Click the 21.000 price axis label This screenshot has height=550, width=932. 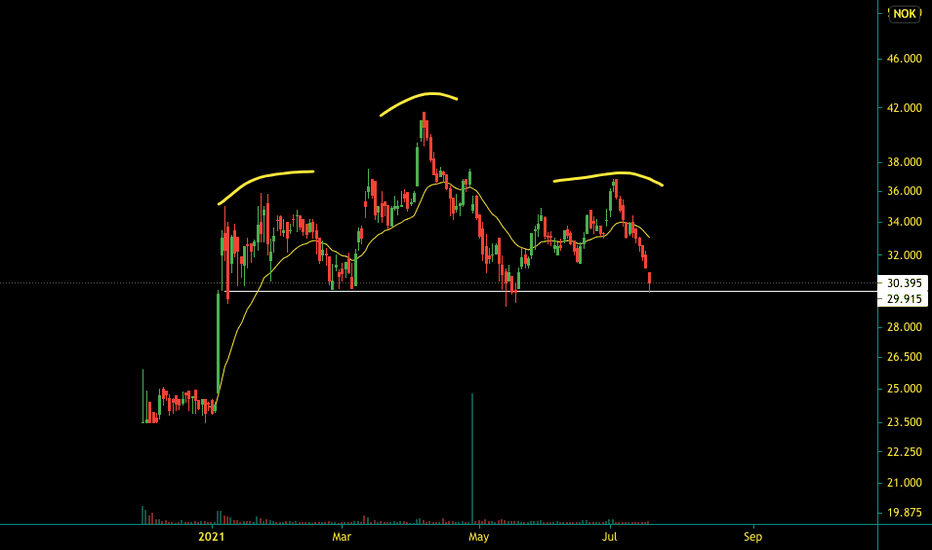(x=904, y=483)
